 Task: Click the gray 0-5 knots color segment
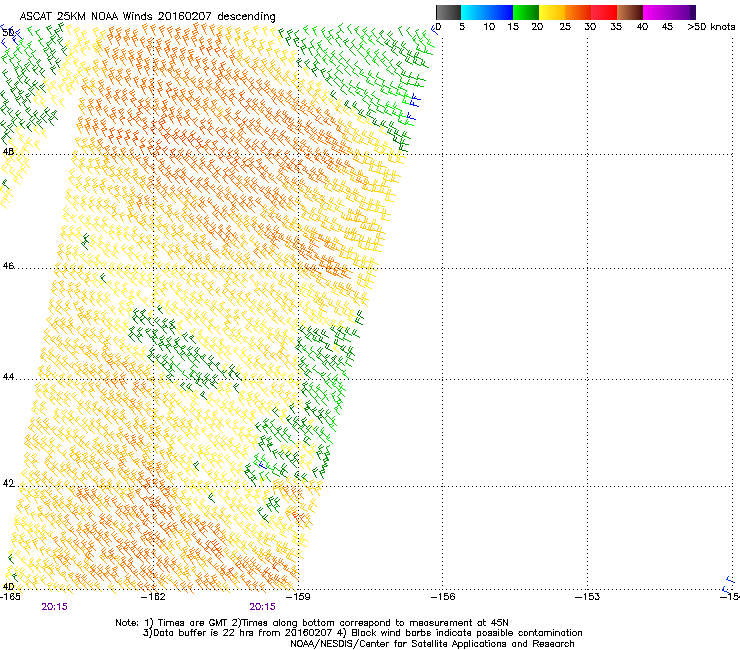click(448, 12)
